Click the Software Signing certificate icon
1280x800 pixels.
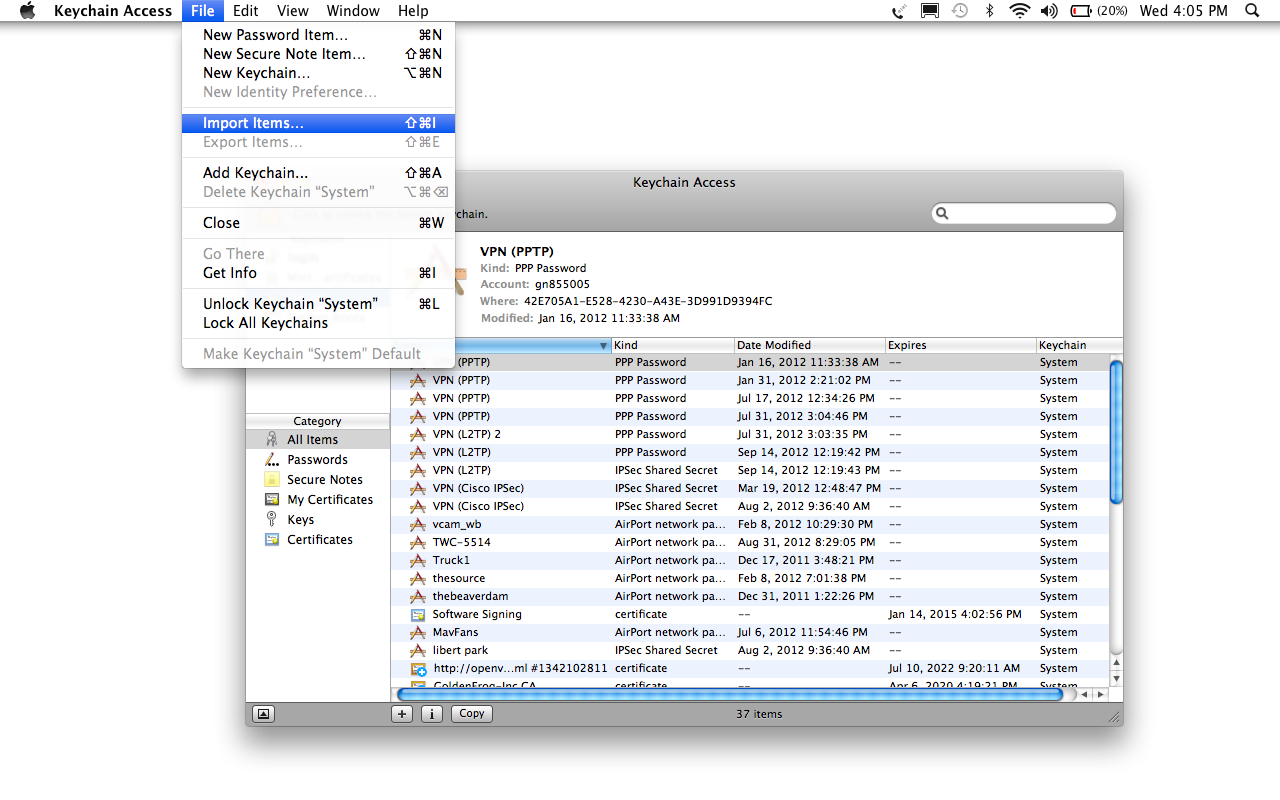tap(418, 614)
